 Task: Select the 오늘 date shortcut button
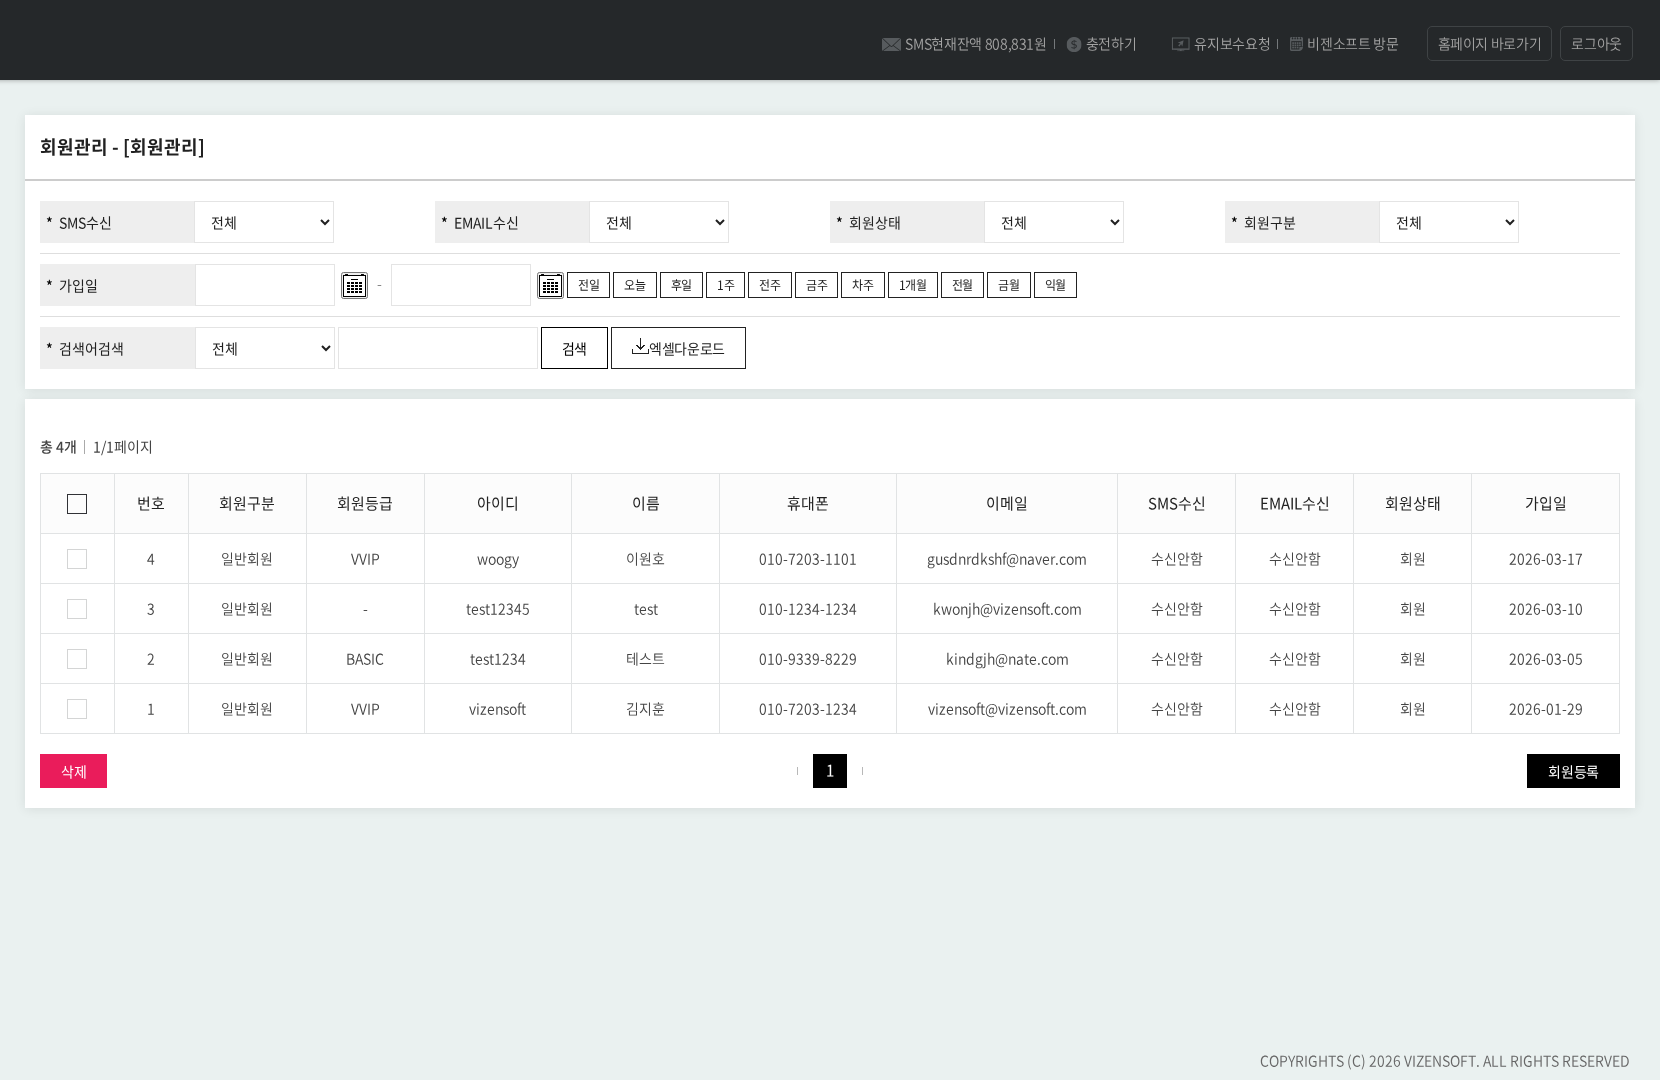pyautogui.click(x=635, y=285)
